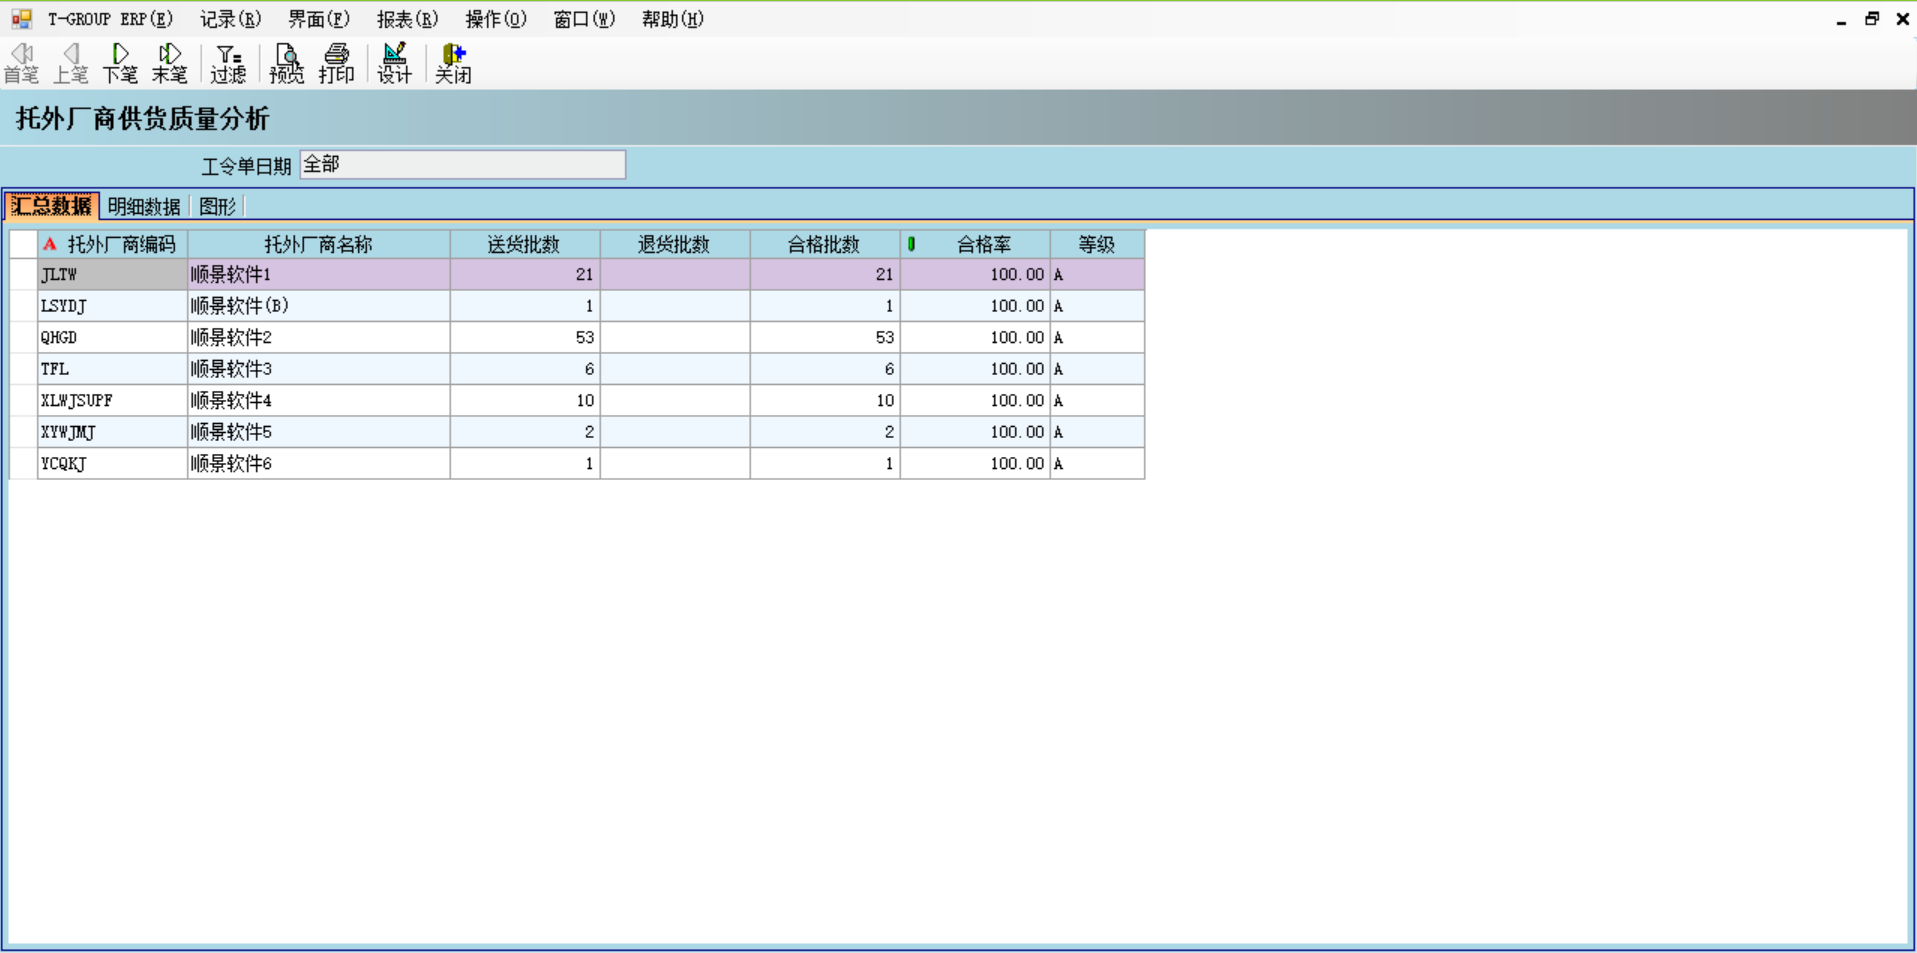Select the QHGD vendor code cell
The image size is (1917, 953).
tap(112, 337)
